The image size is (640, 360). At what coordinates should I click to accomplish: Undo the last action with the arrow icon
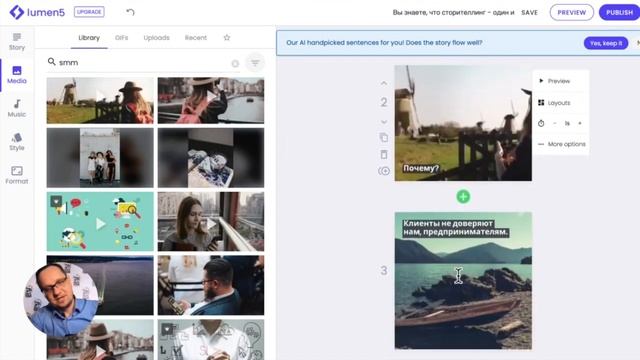point(130,12)
